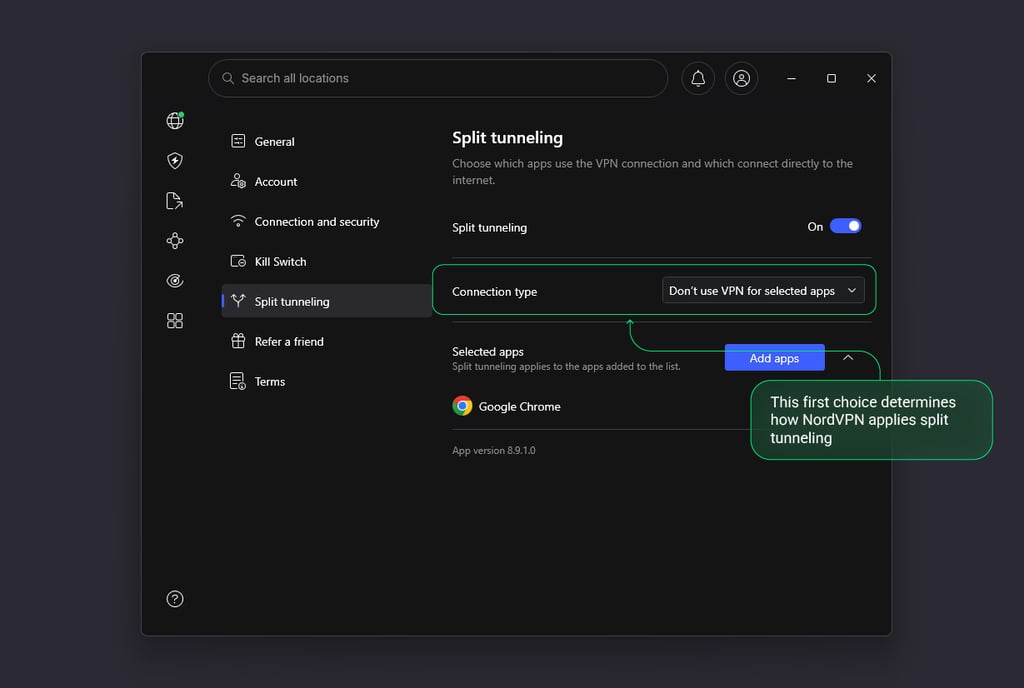The width and height of the screenshot is (1024, 688).
Task: Close the NordVPN window
Action: [x=871, y=78]
